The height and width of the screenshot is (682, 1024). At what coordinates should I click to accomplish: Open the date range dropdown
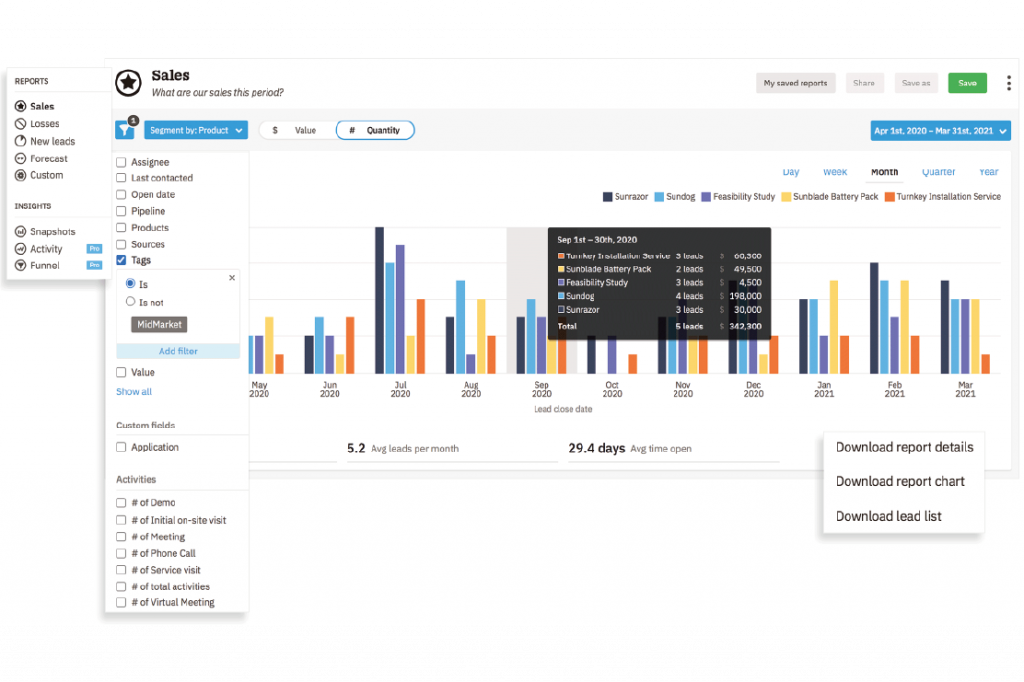(x=940, y=131)
